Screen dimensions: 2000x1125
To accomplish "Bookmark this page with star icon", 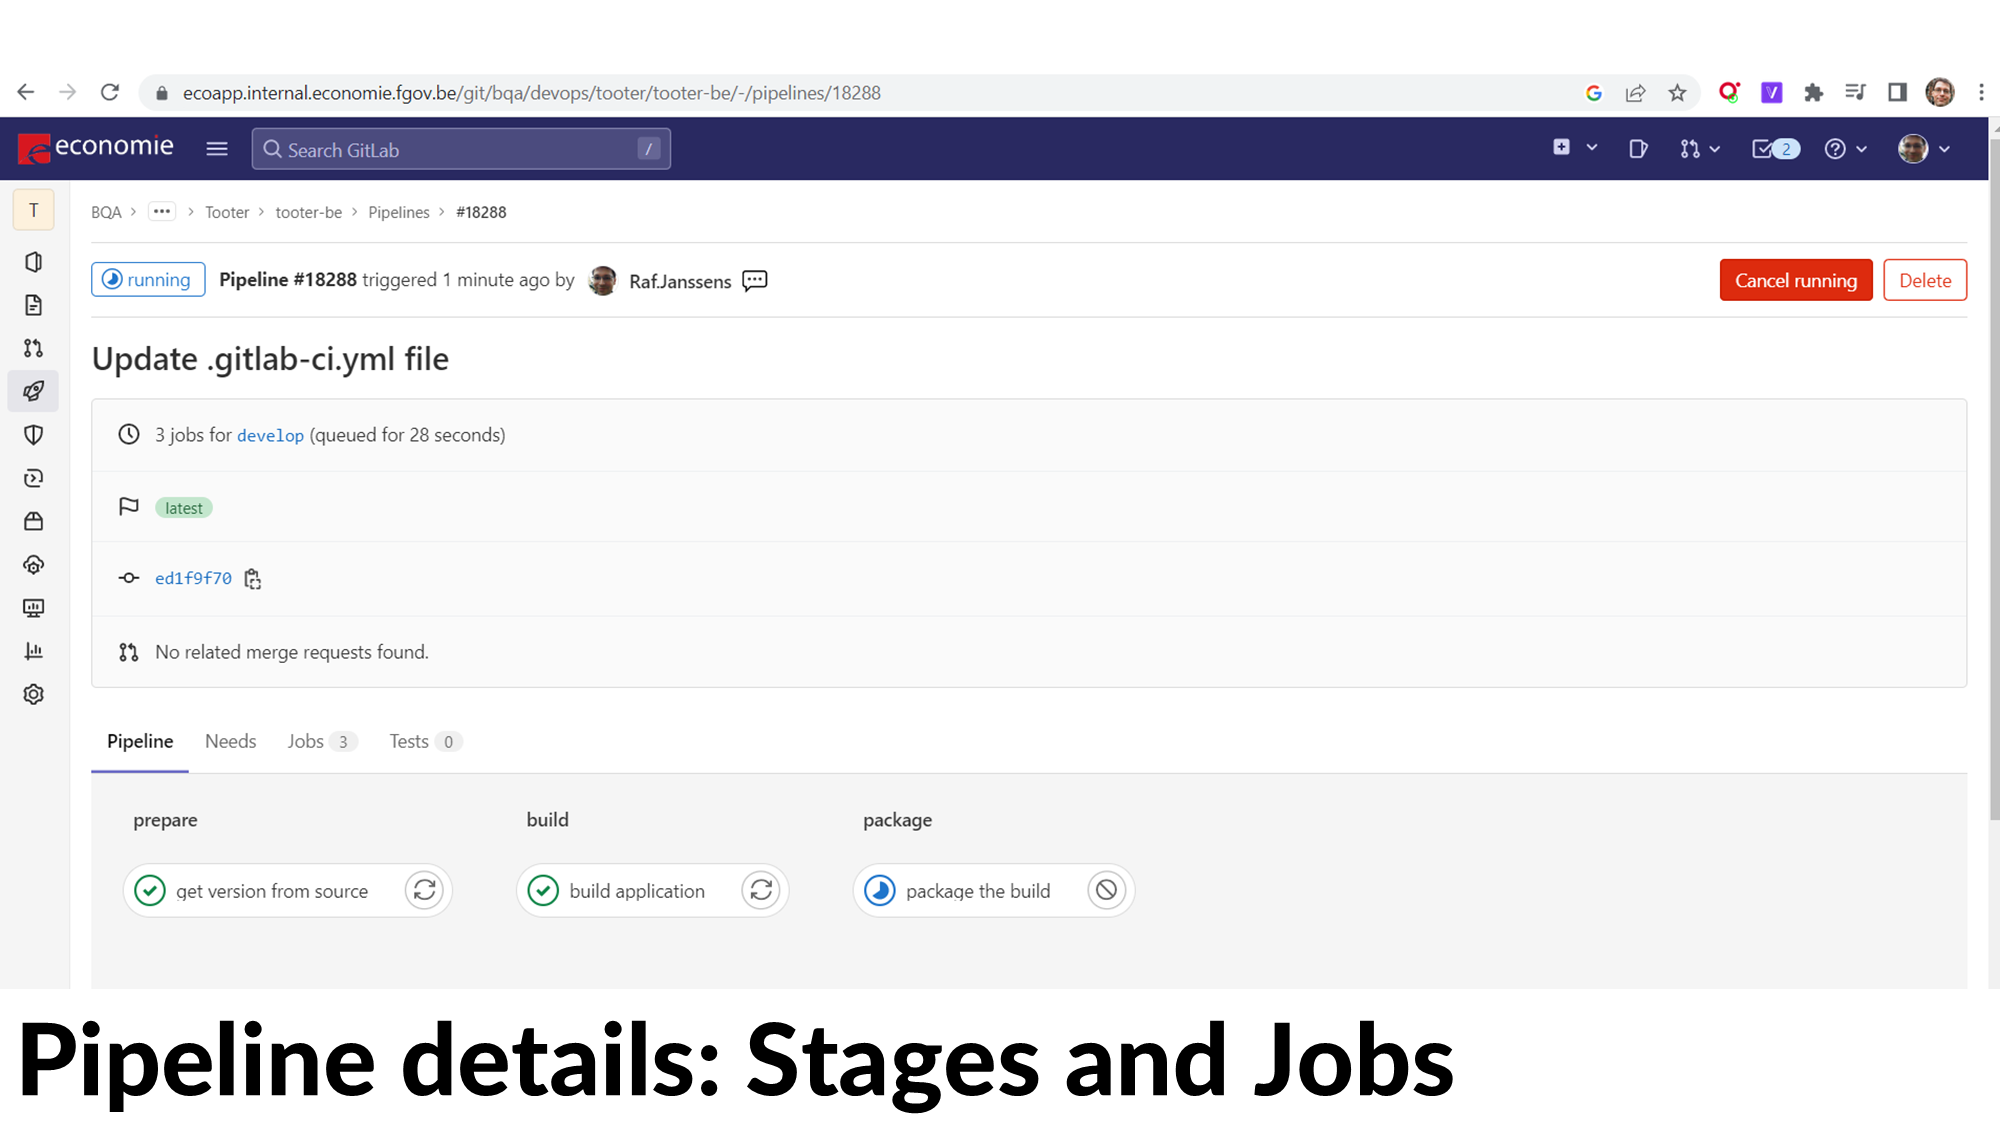I will [x=1677, y=93].
